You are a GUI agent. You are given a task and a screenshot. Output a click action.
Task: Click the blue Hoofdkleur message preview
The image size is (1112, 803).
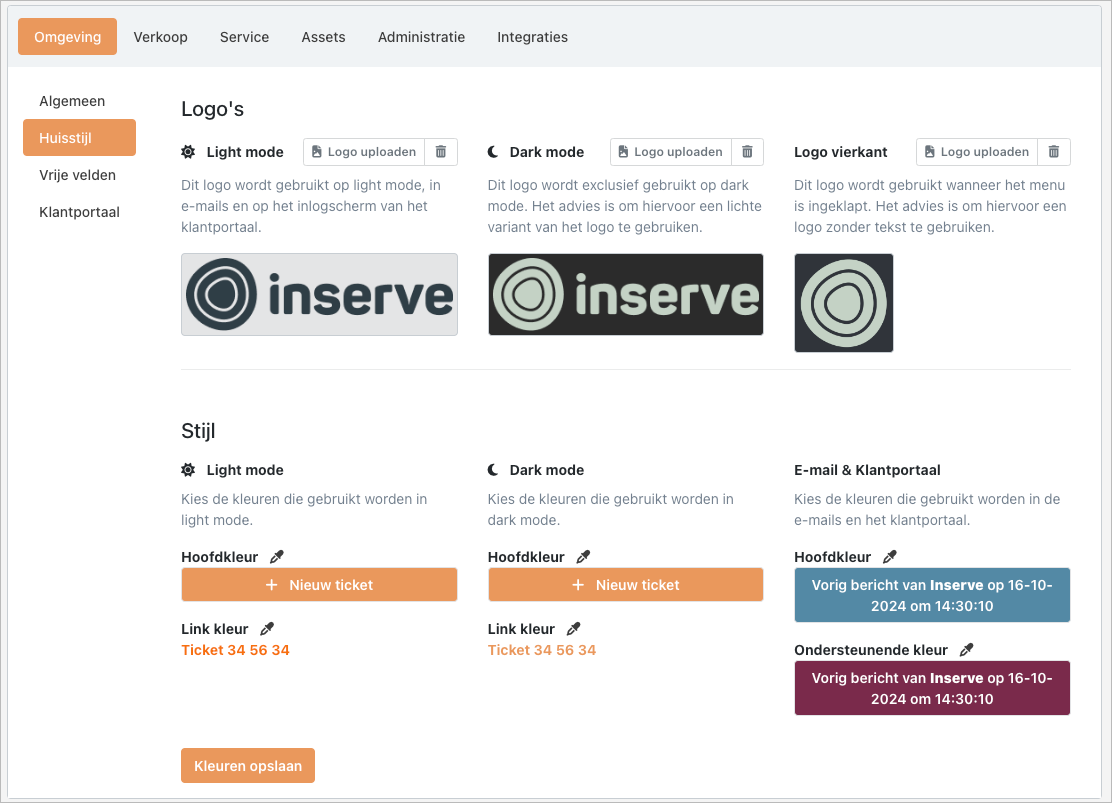point(932,595)
